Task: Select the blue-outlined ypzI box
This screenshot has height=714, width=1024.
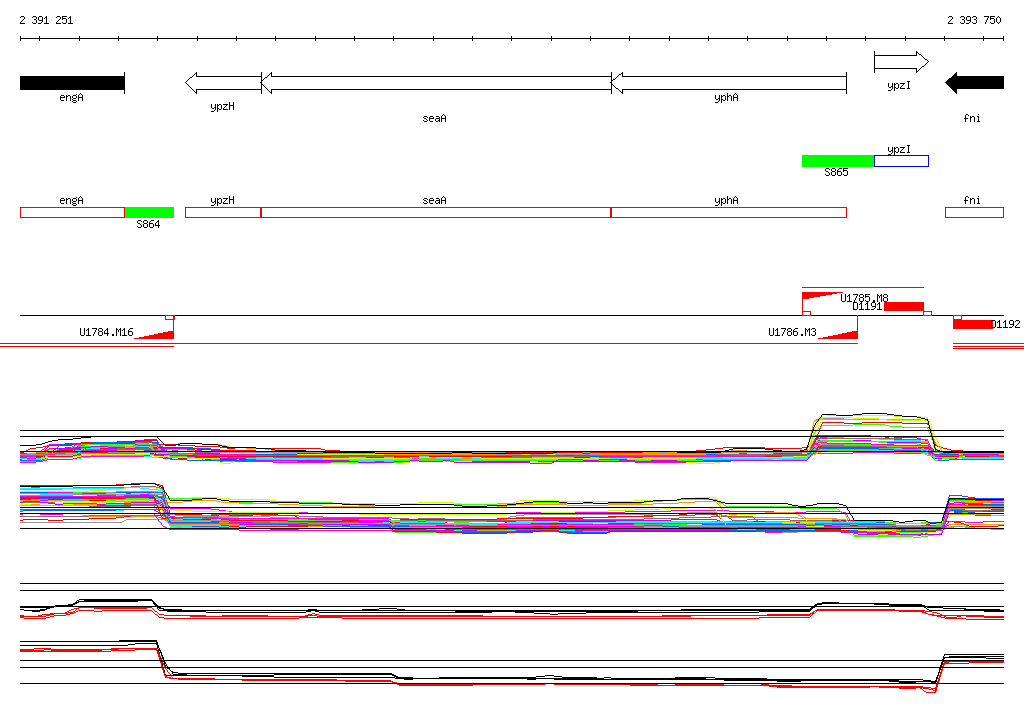Action: tap(901, 161)
